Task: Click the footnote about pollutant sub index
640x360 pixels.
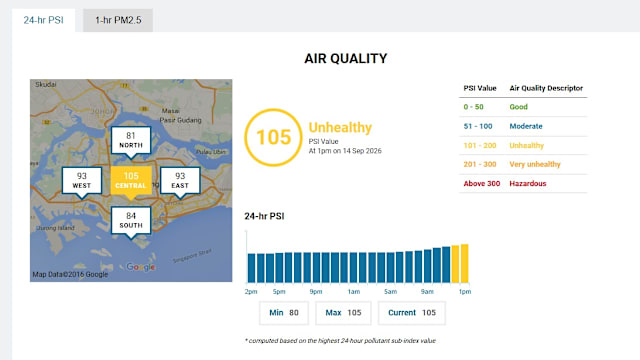Action: (340, 341)
